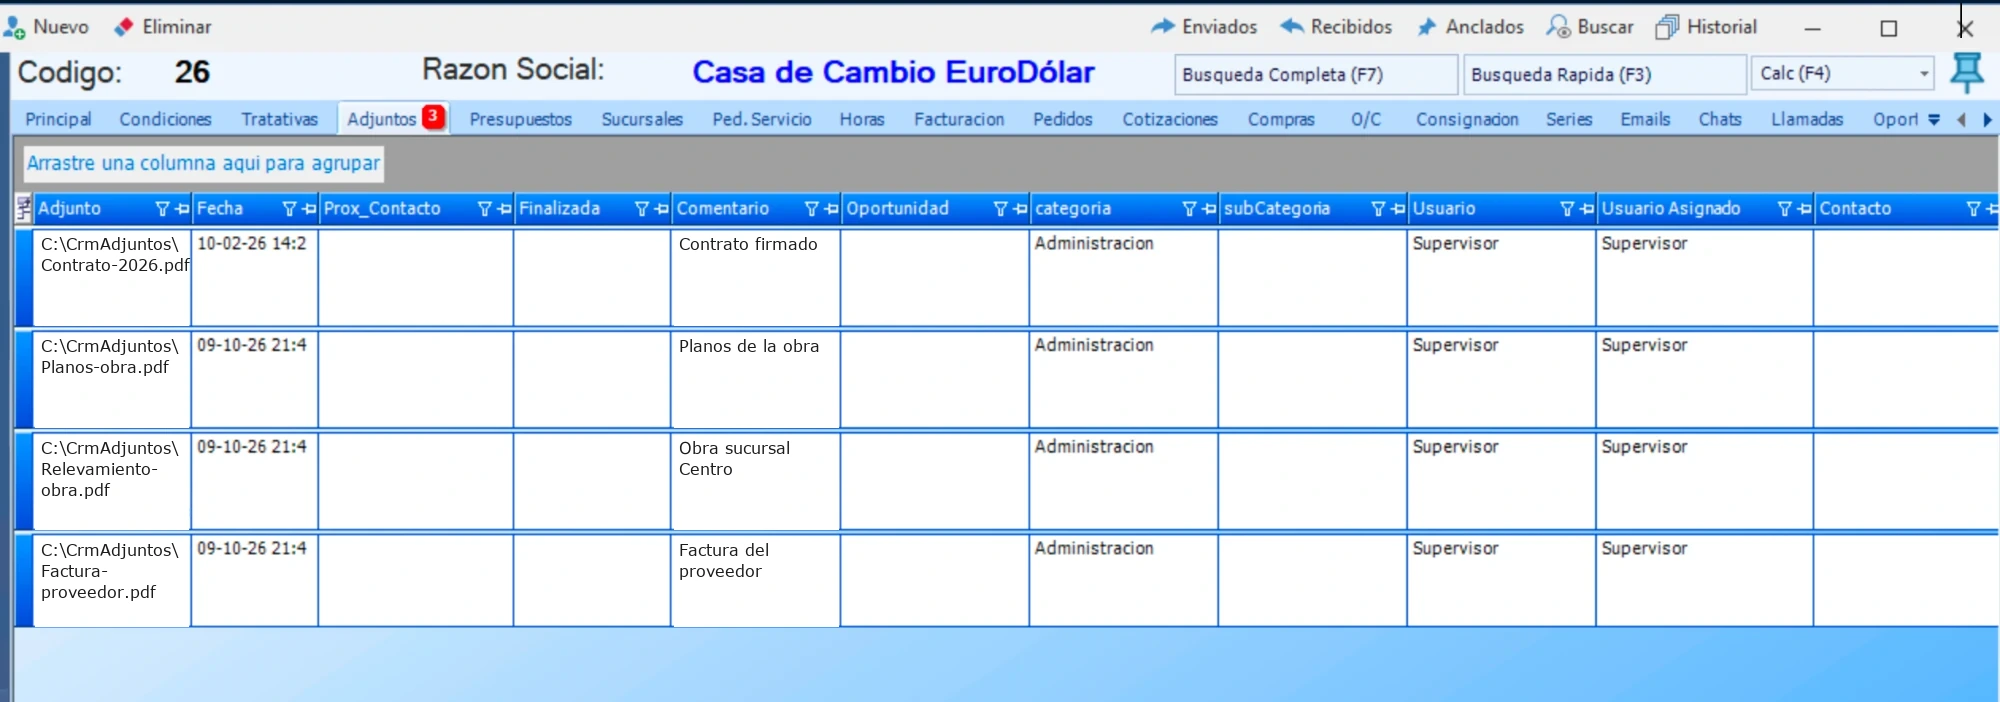Click the pin icon on Usuario Asignado column
This screenshot has height=702, width=2000.
click(1804, 209)
